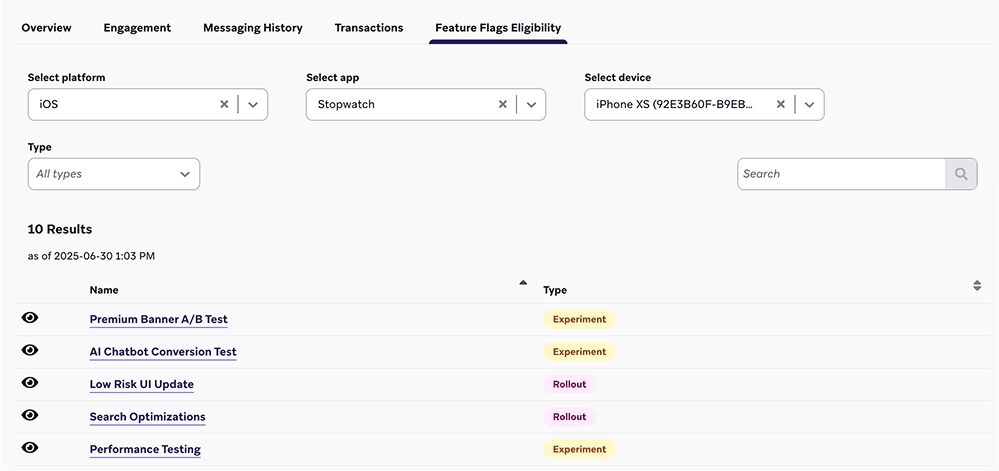Image resolution: width=999 pixels, height=471 pixels.
Task: Clear the iPhone XS device selection
Action: pos(780,104)
